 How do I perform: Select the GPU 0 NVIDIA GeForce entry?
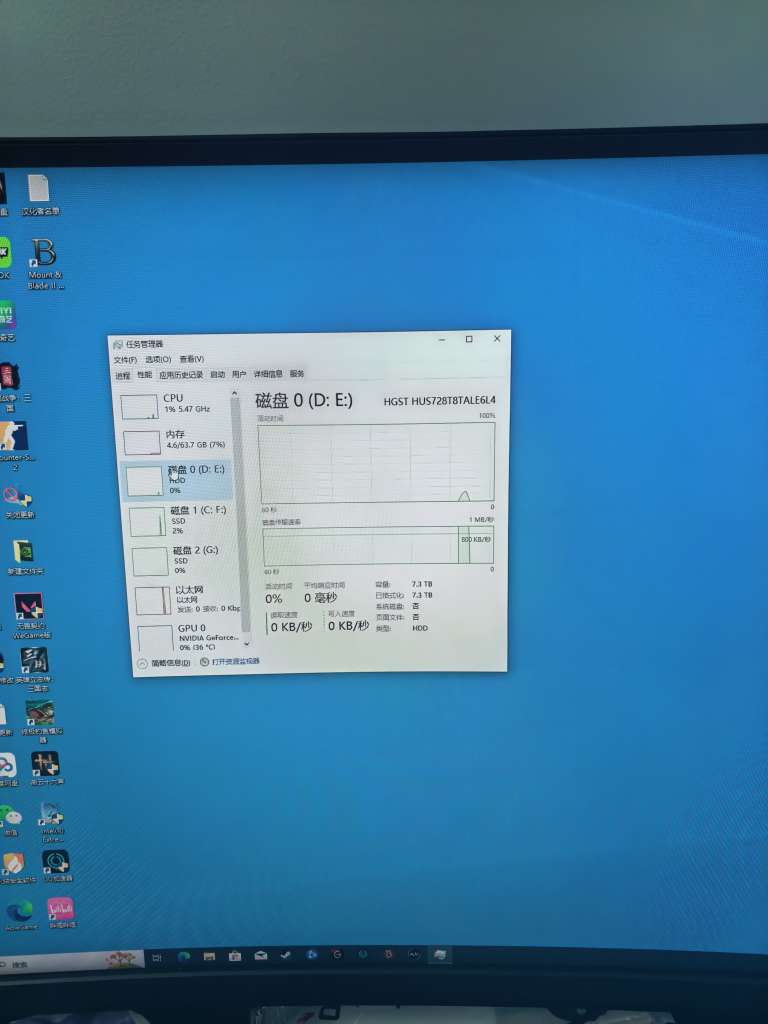point(189,637)
